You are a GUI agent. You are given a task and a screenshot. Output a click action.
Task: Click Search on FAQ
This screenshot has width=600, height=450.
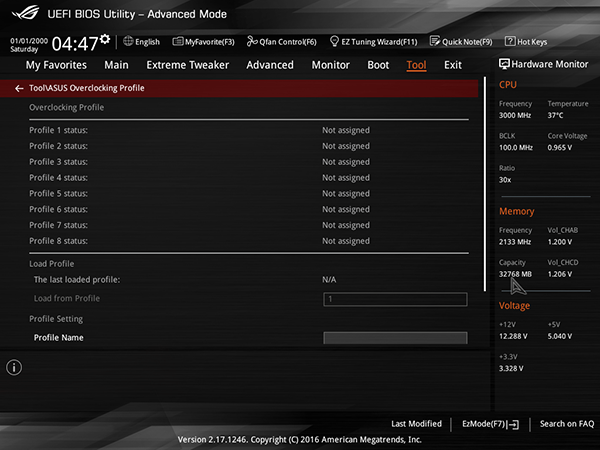[567, 424]
